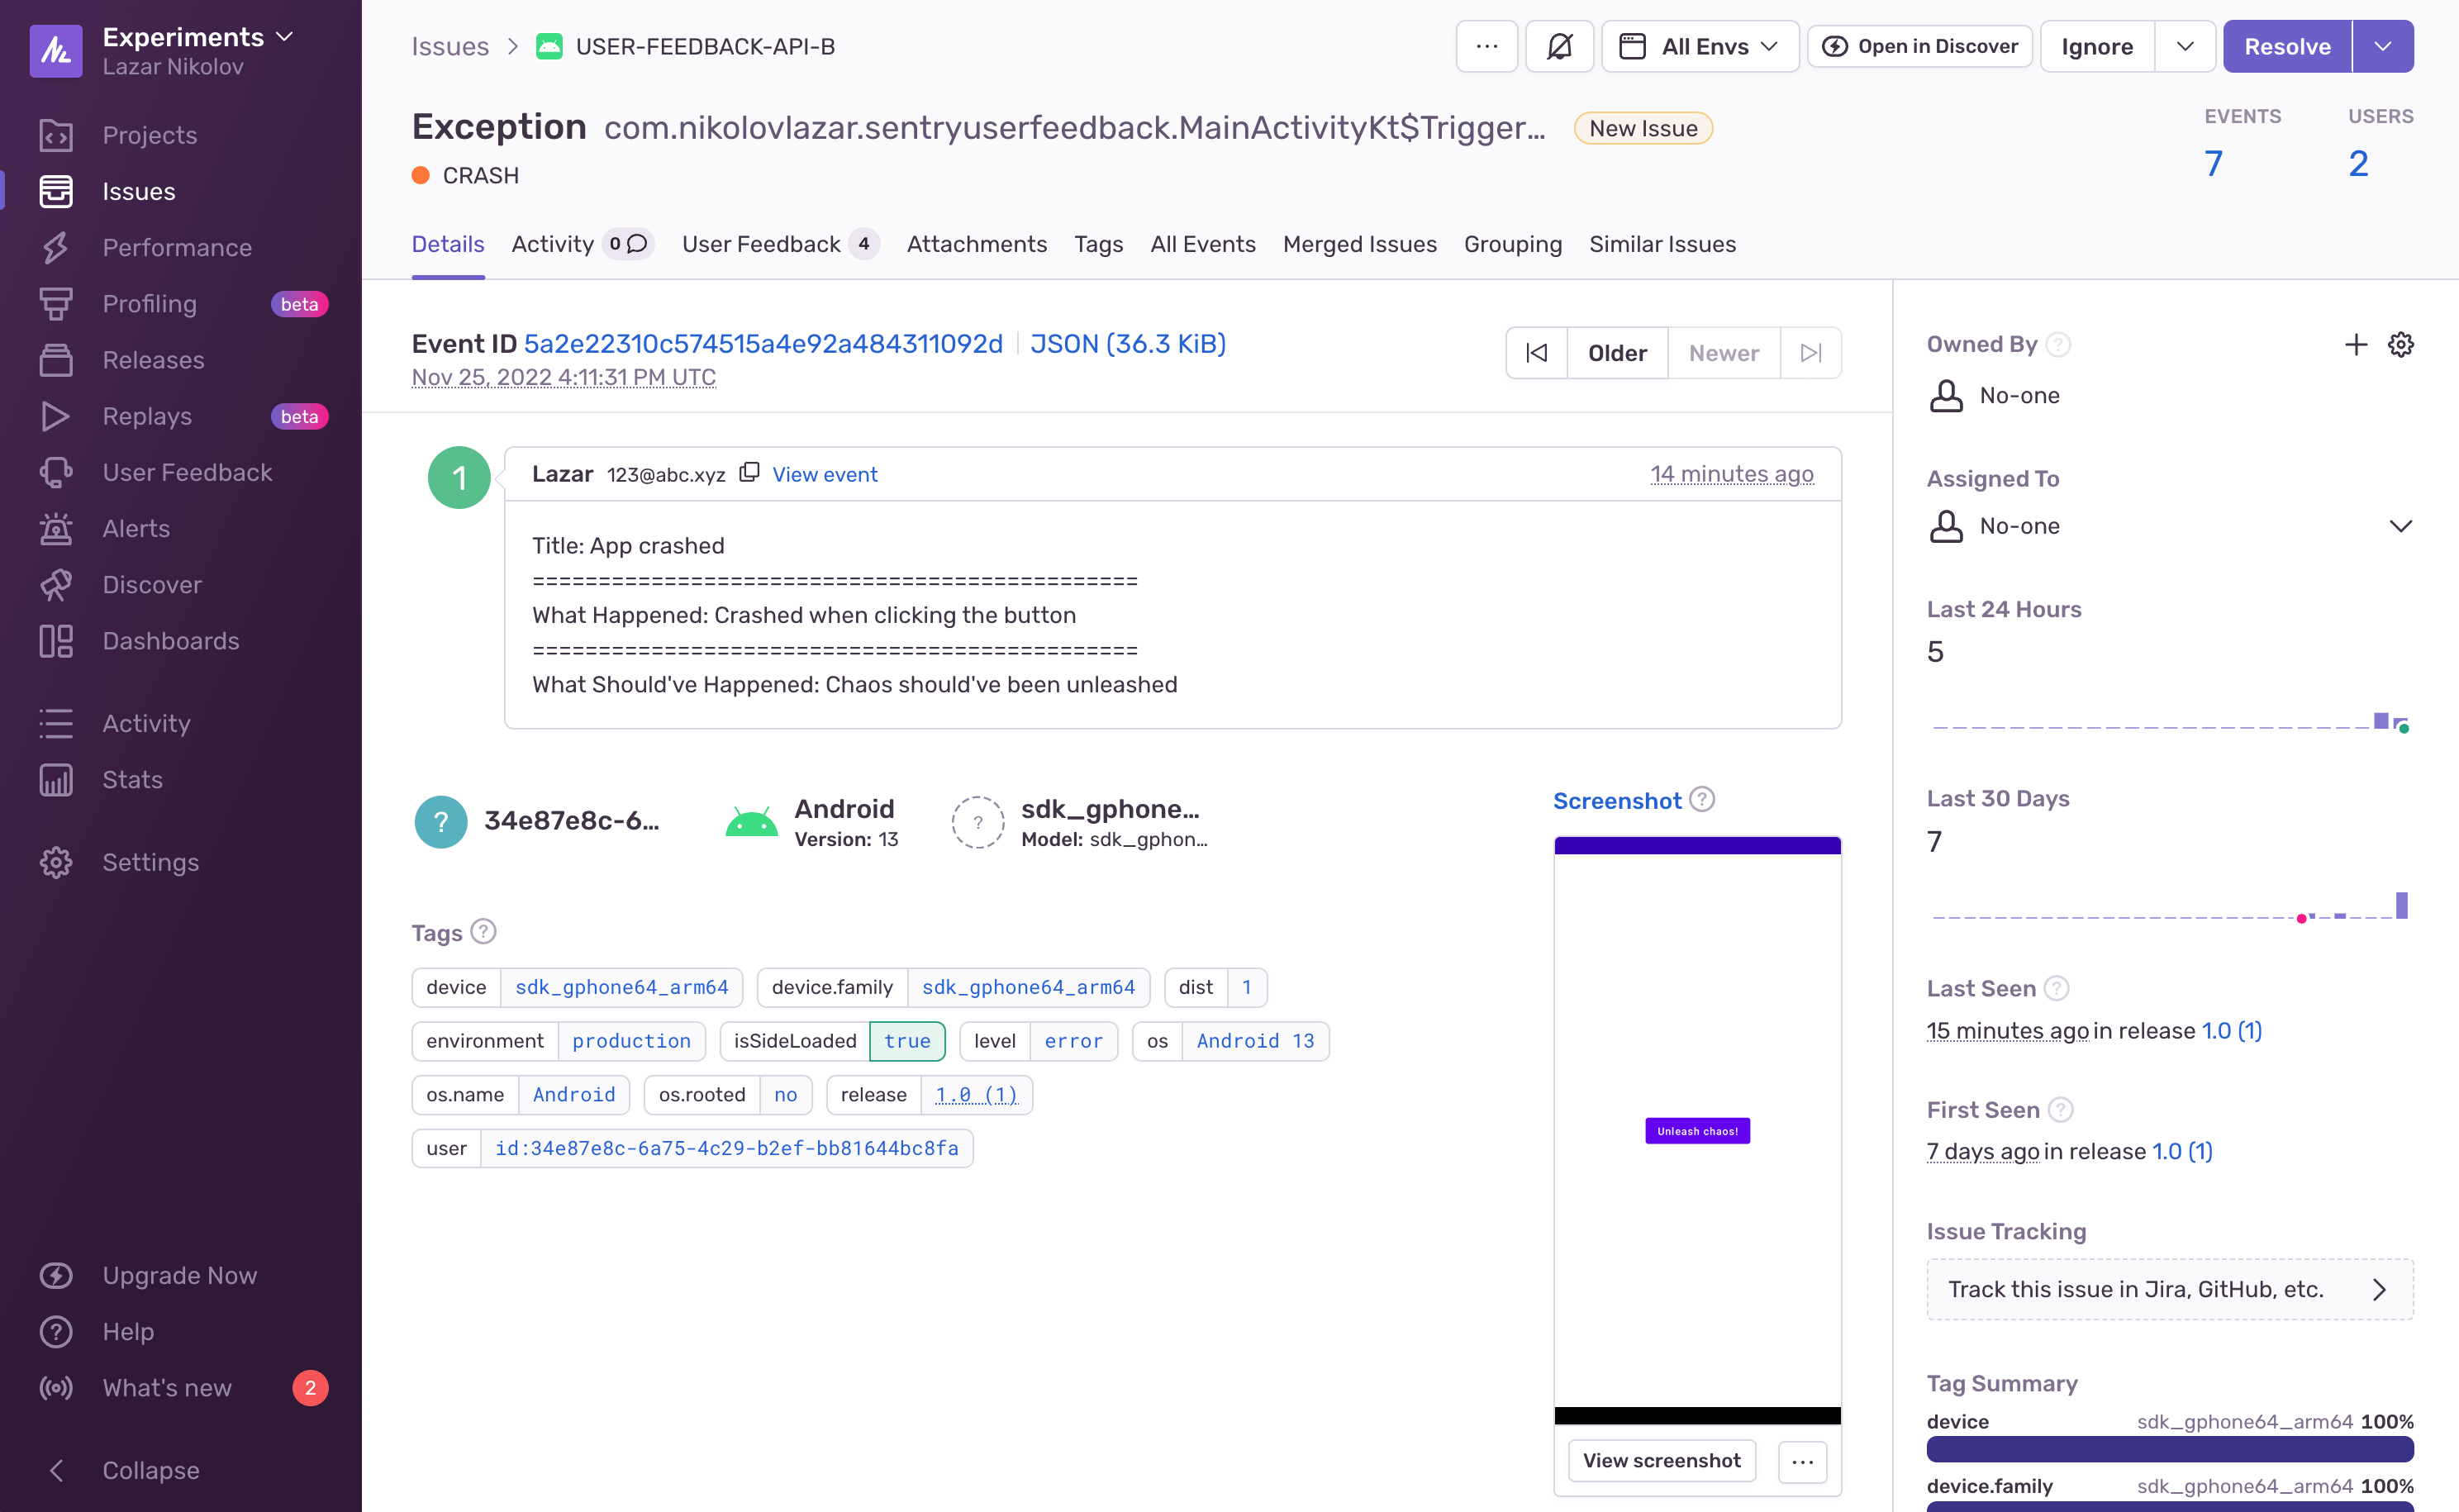The width and height of the screenshot is (2459, 1512).
Task: Expand the Resolve options arrow
Action: (2383, 46)
